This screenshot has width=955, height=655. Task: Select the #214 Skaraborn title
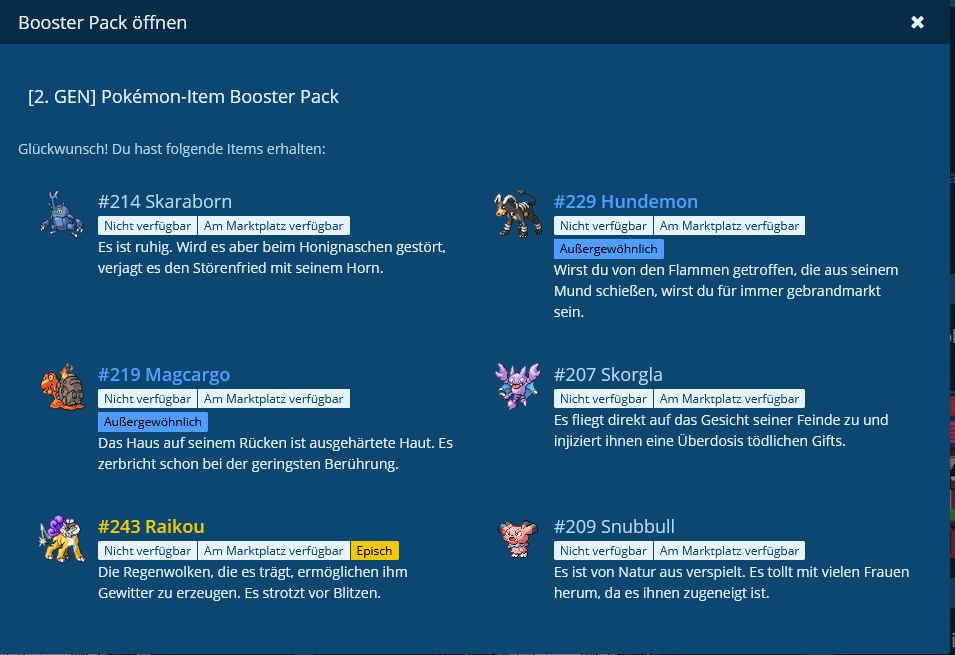click(165, 202)
